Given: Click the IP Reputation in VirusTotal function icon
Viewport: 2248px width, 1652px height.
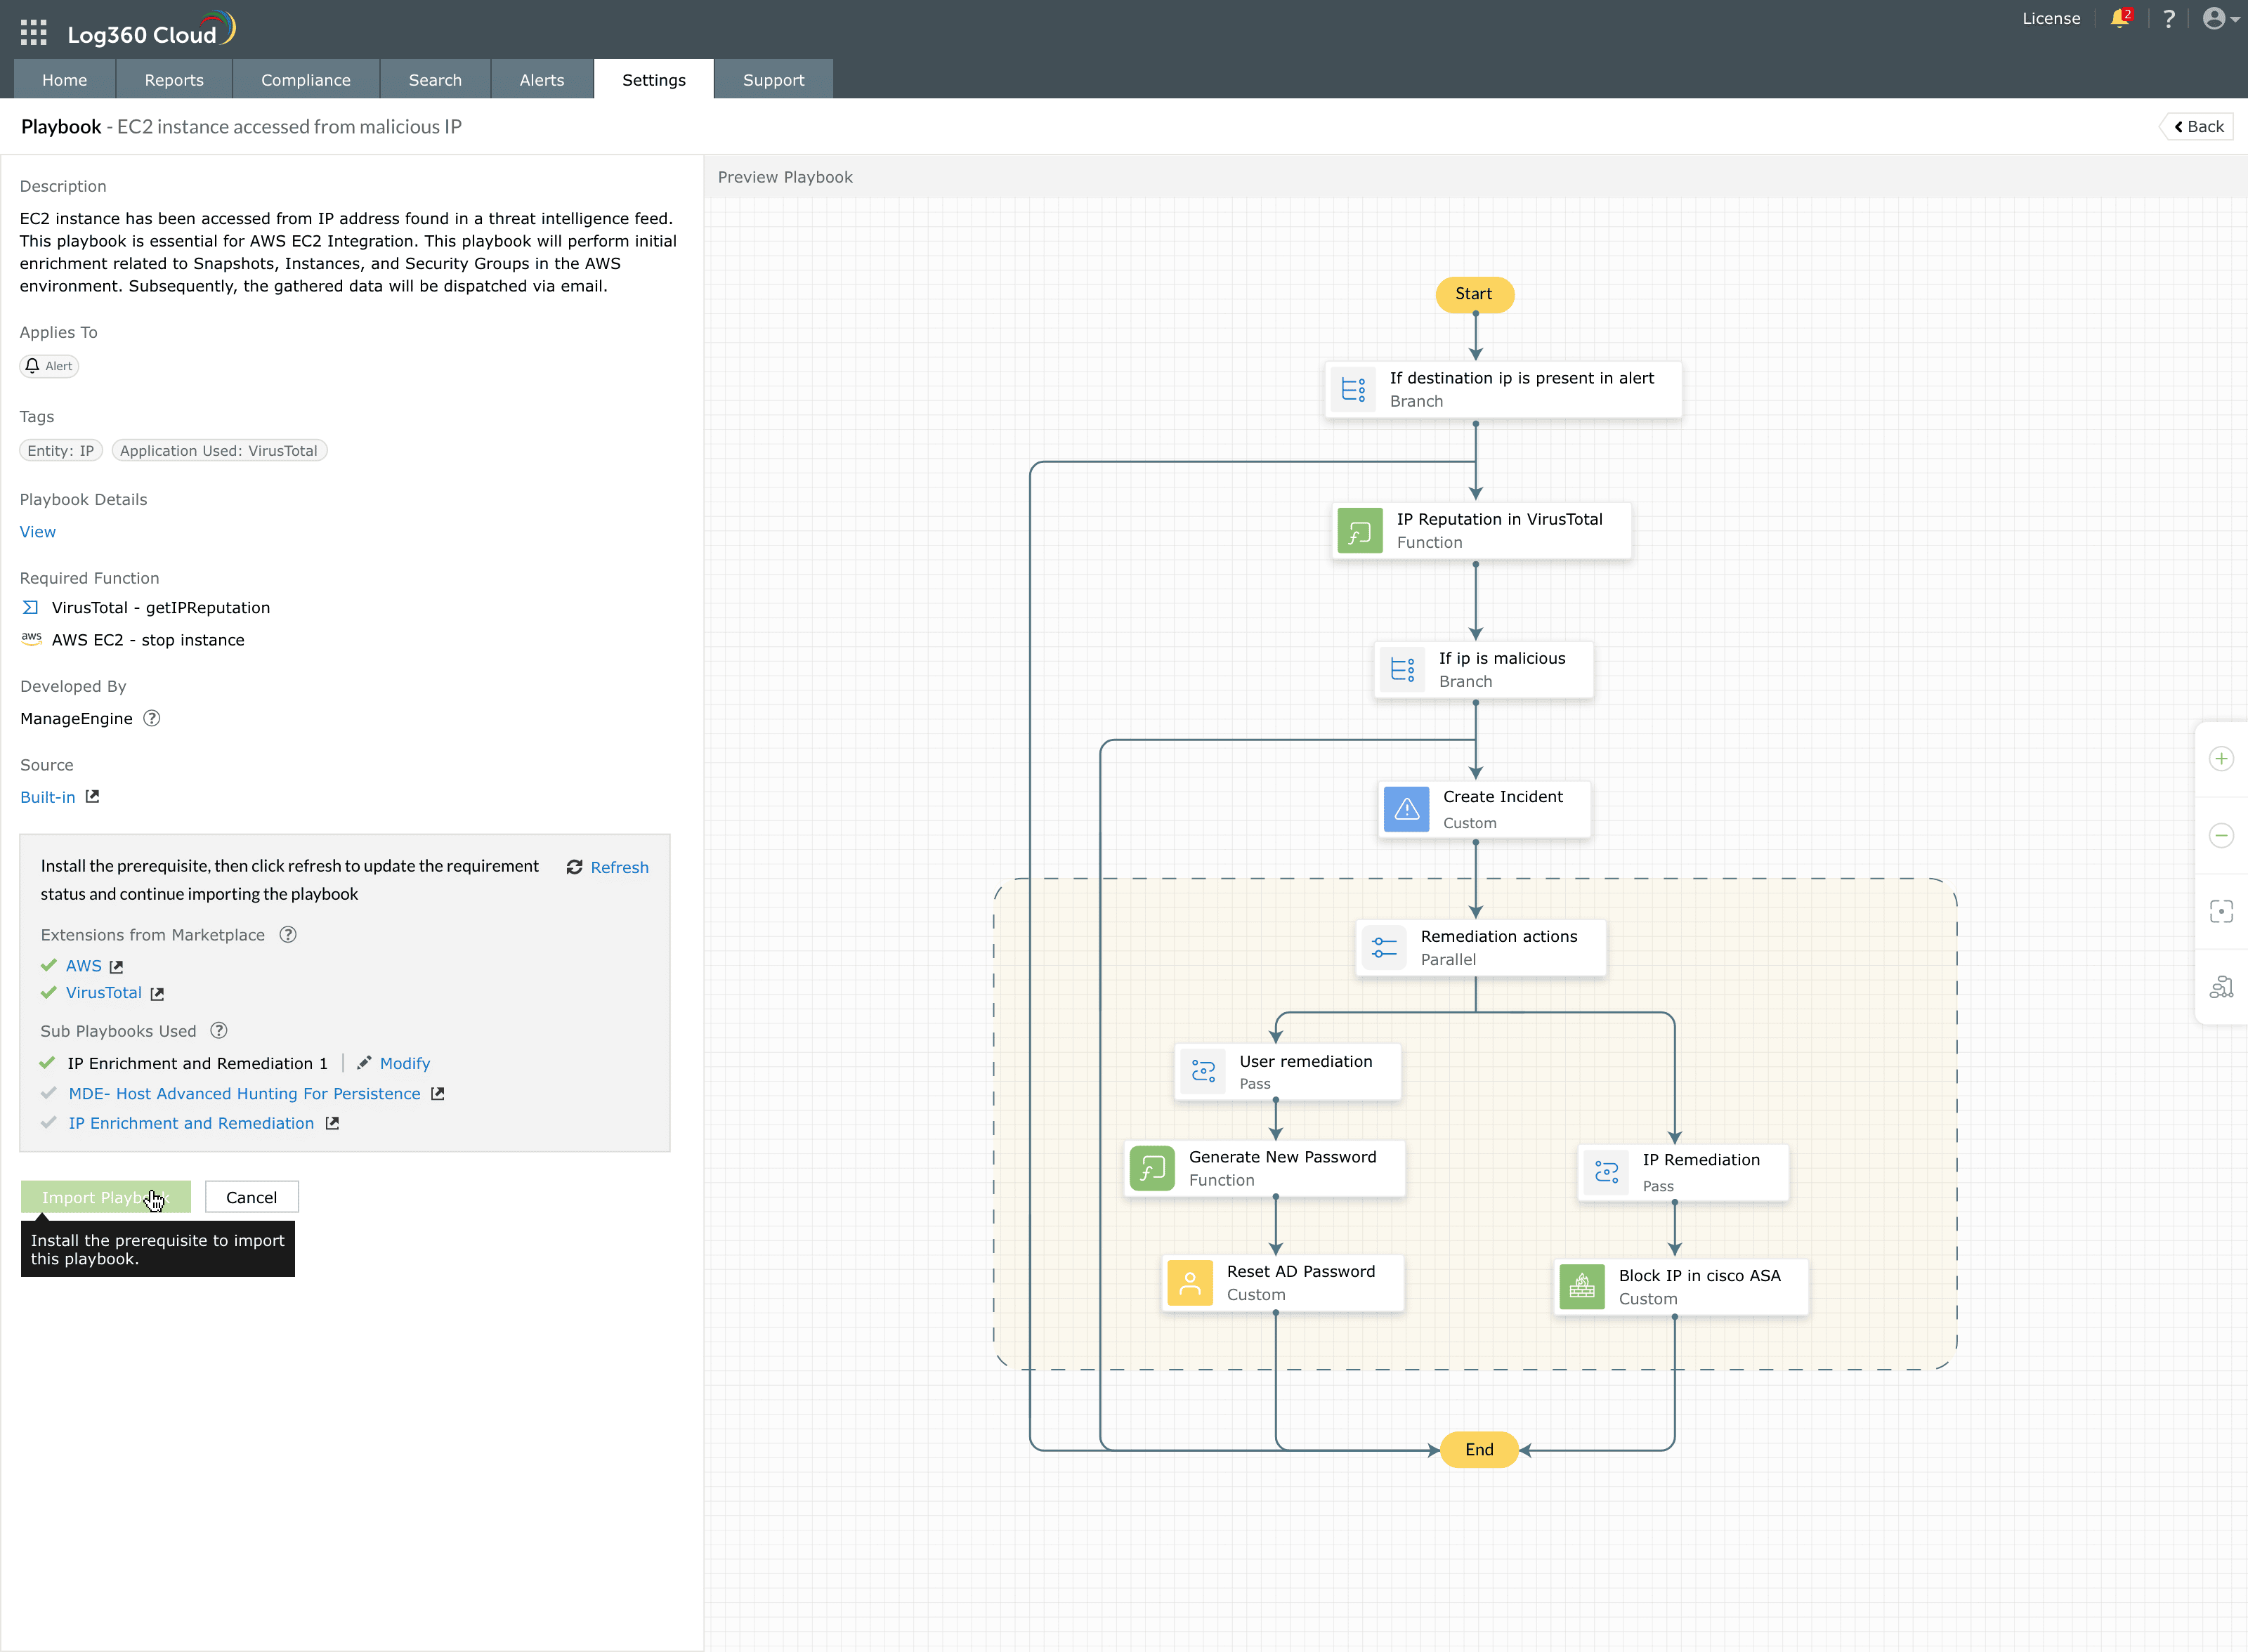Looking at the screenshot, I should pos(1360,531).
